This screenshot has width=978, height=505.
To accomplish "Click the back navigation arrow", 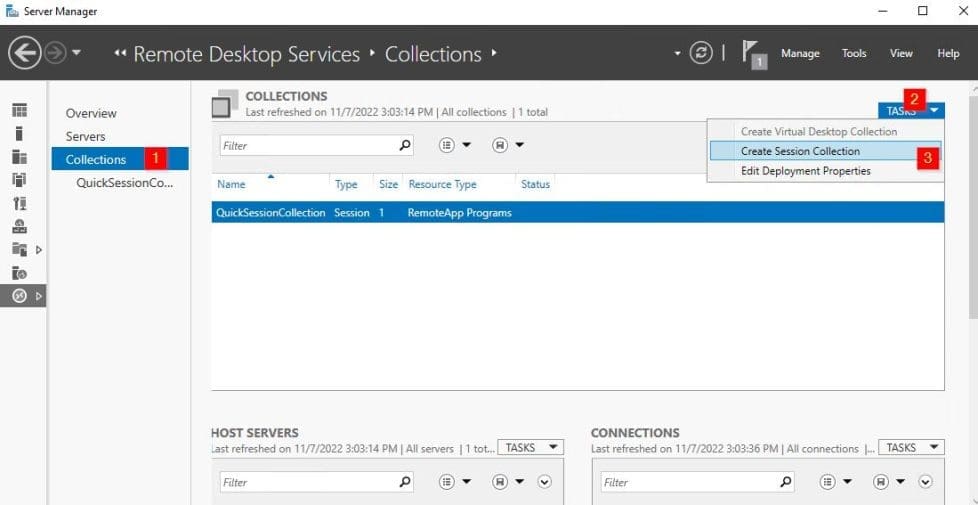I will tap(25, 53).
